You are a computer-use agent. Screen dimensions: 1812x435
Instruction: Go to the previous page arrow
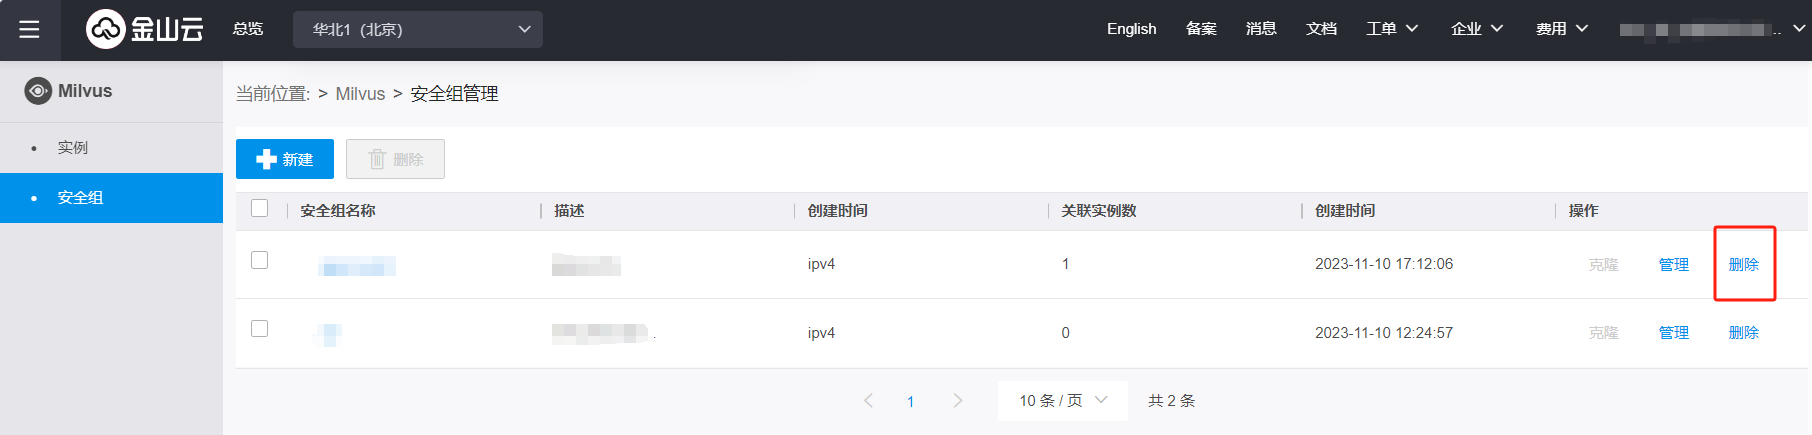(x=868, y=401)
